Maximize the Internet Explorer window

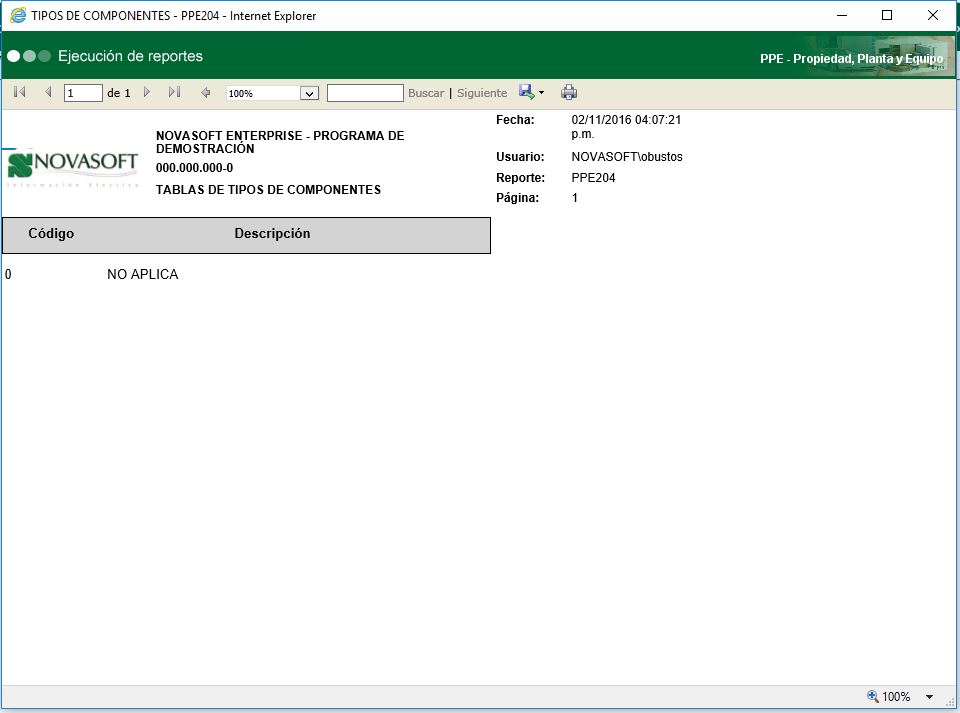[887, 15]
